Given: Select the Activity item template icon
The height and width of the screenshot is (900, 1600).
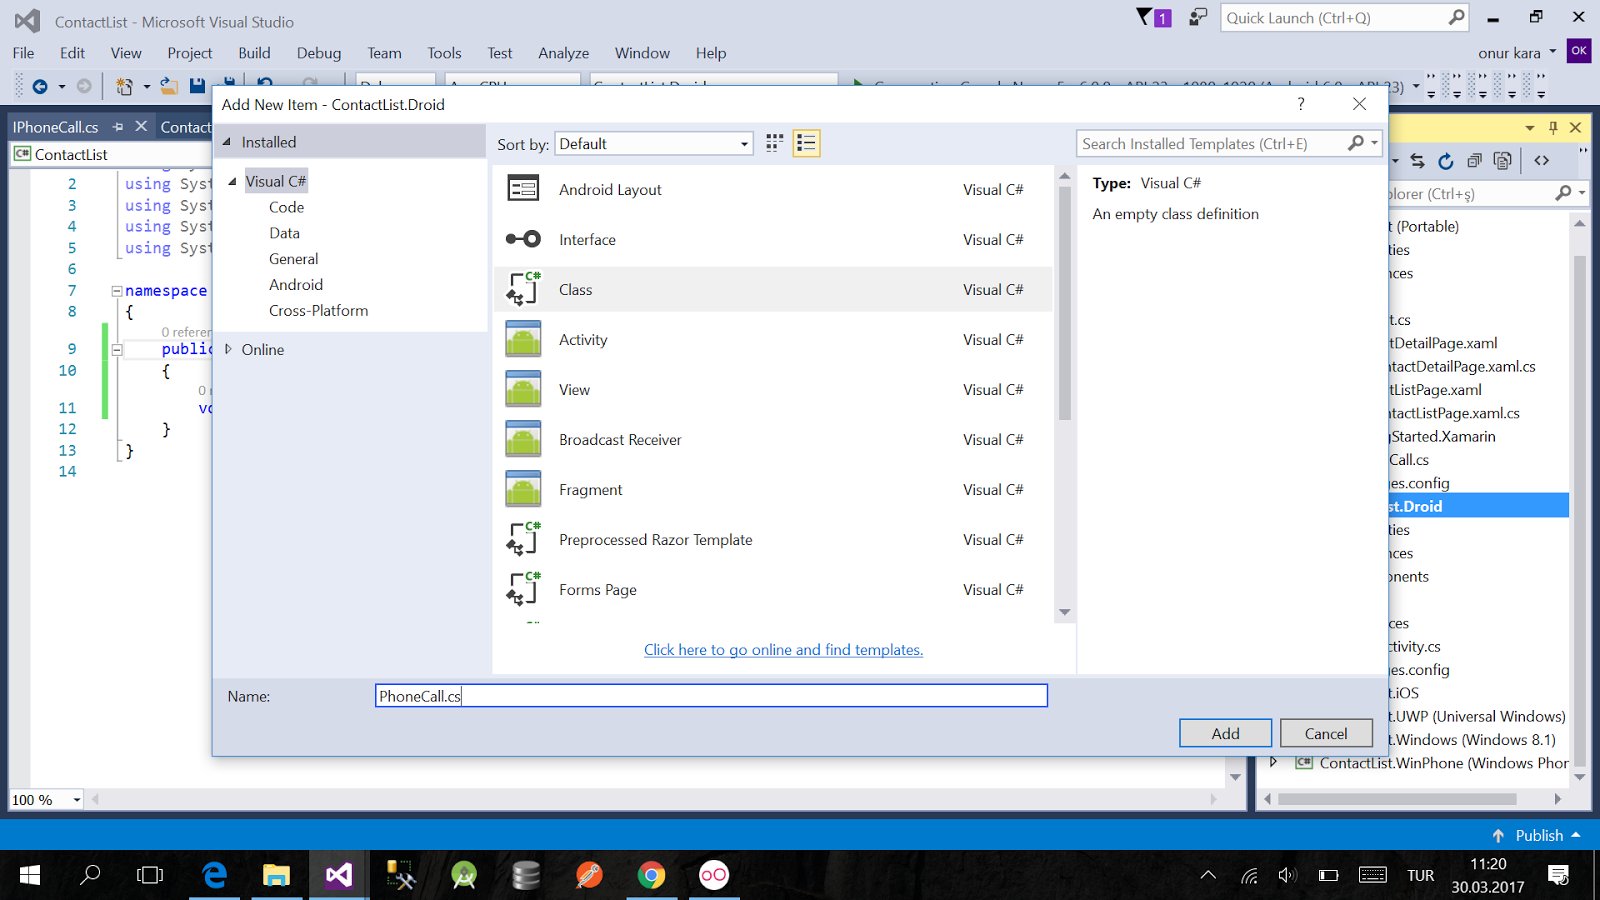Looking at the screenshot, I should pos(523,339).
